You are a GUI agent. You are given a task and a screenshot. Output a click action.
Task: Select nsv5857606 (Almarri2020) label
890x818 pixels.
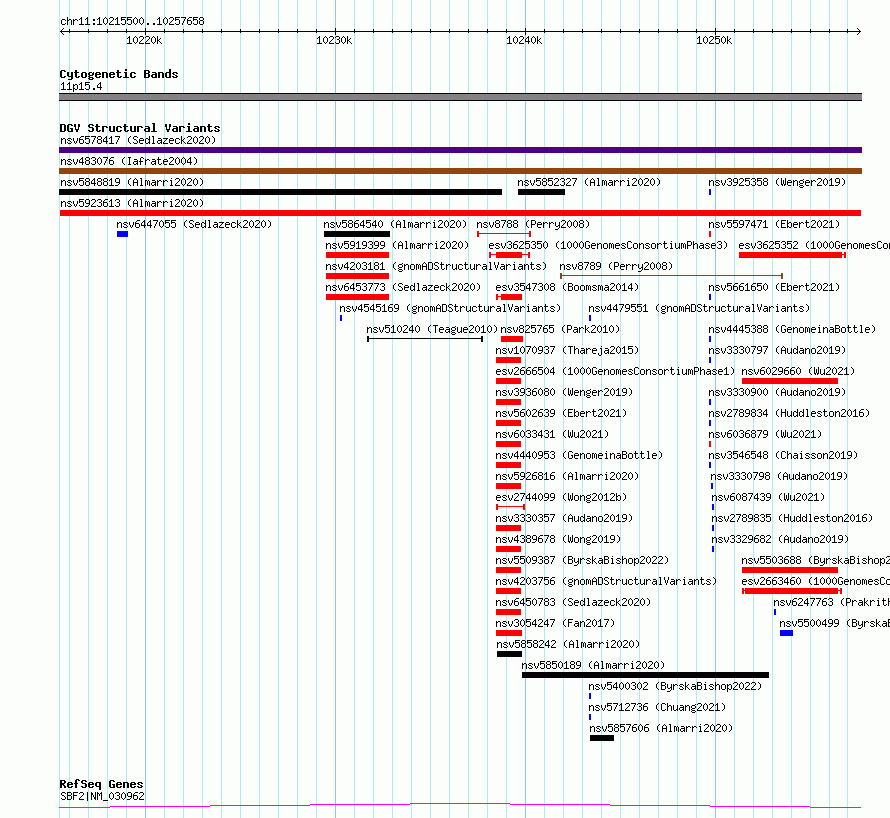661,728
